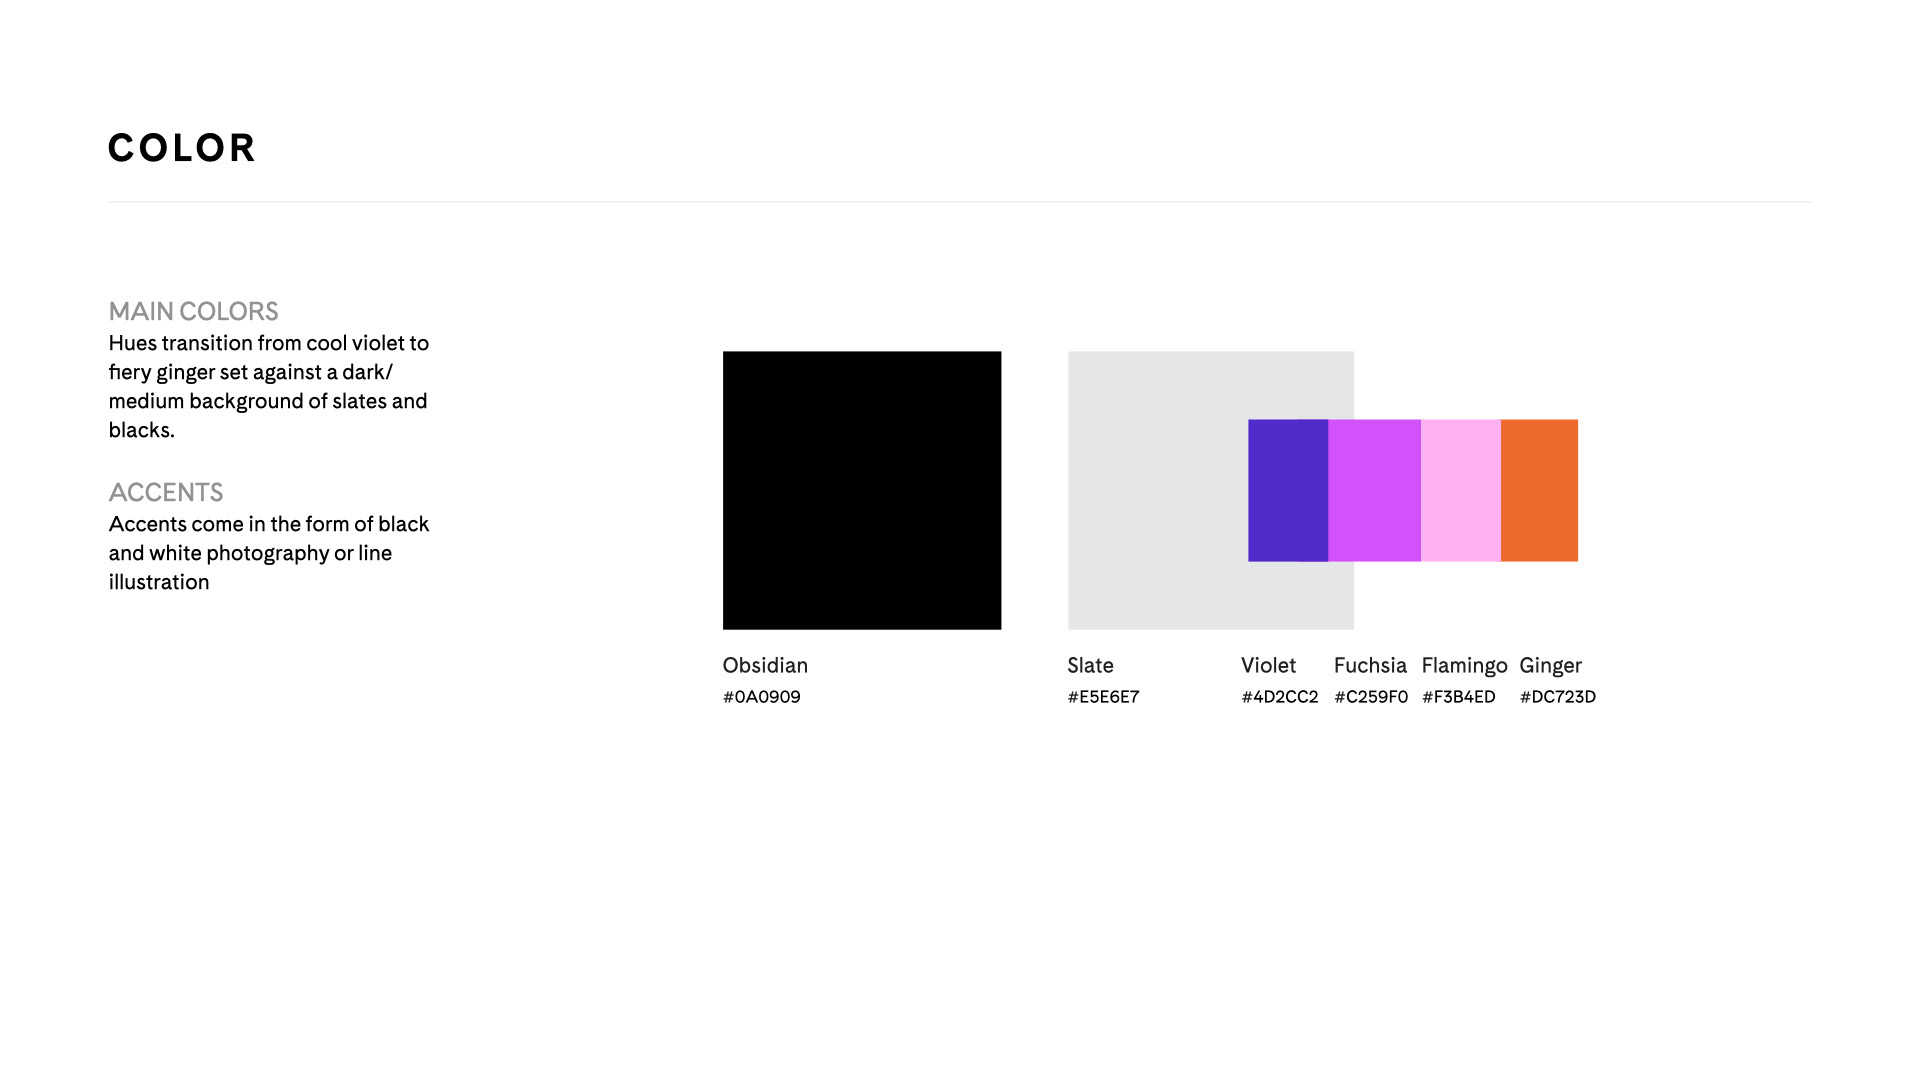Click the Obsidian label text
The image size is (1920, 1080).
pos(765,665)
